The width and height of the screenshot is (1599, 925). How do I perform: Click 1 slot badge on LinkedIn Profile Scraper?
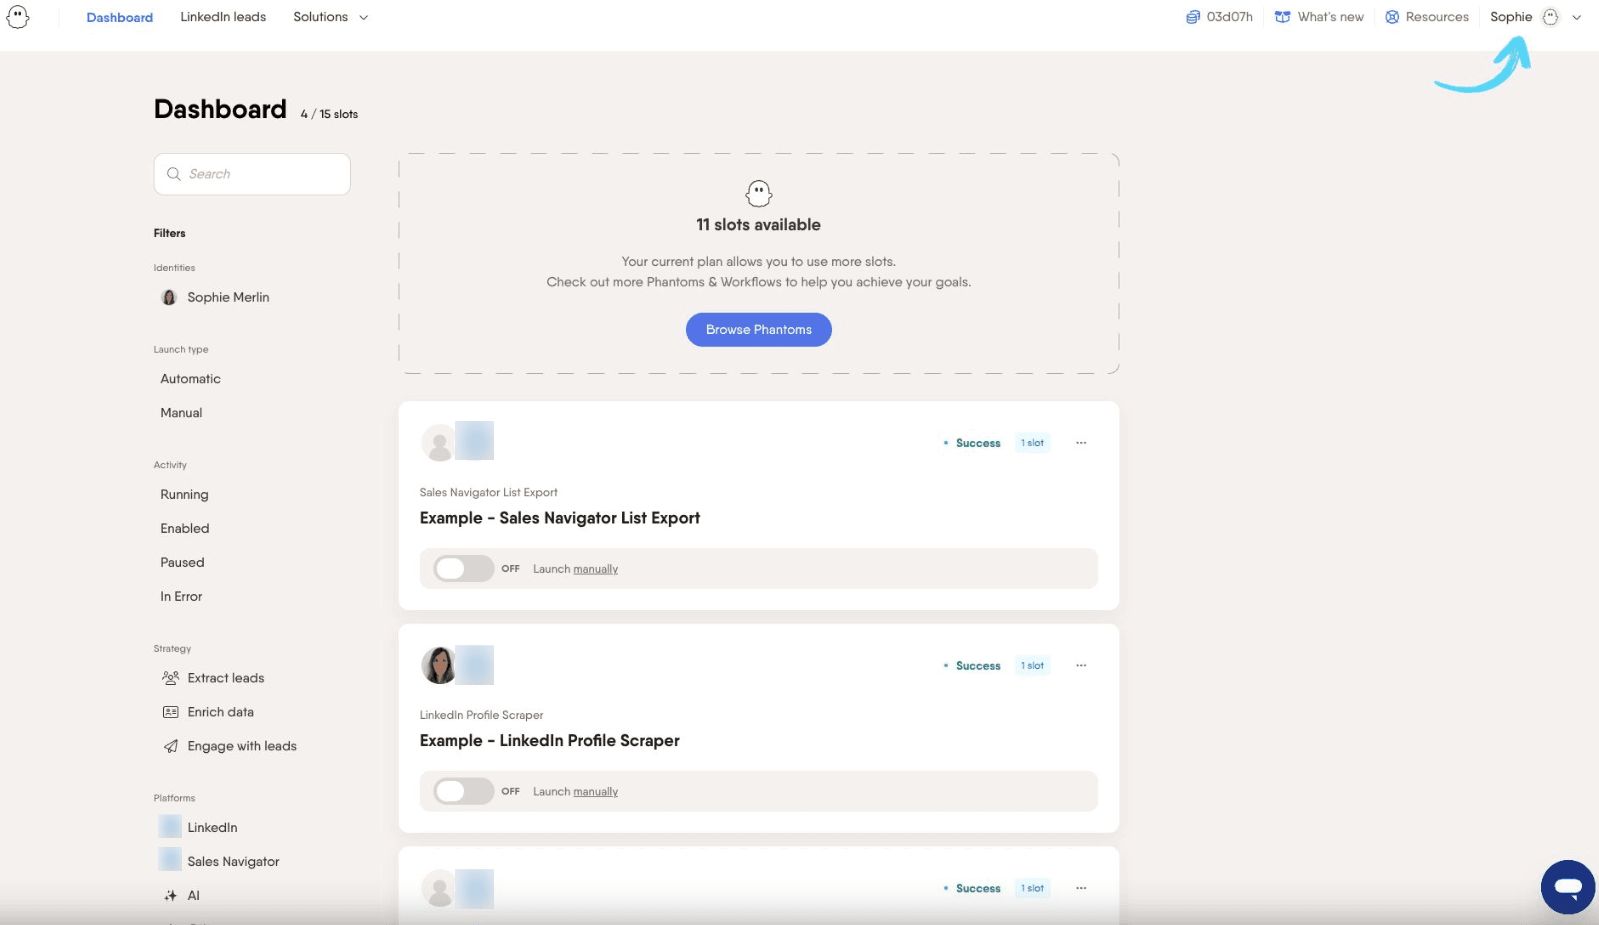coord(1032,666)
